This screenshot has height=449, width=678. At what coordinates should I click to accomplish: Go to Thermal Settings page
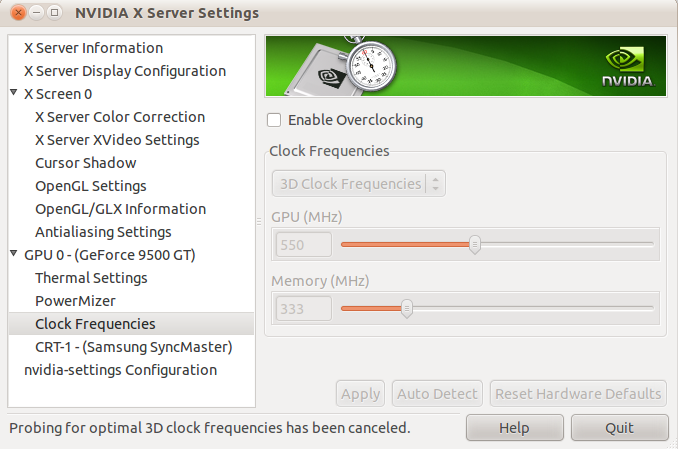tap(91, 278)
